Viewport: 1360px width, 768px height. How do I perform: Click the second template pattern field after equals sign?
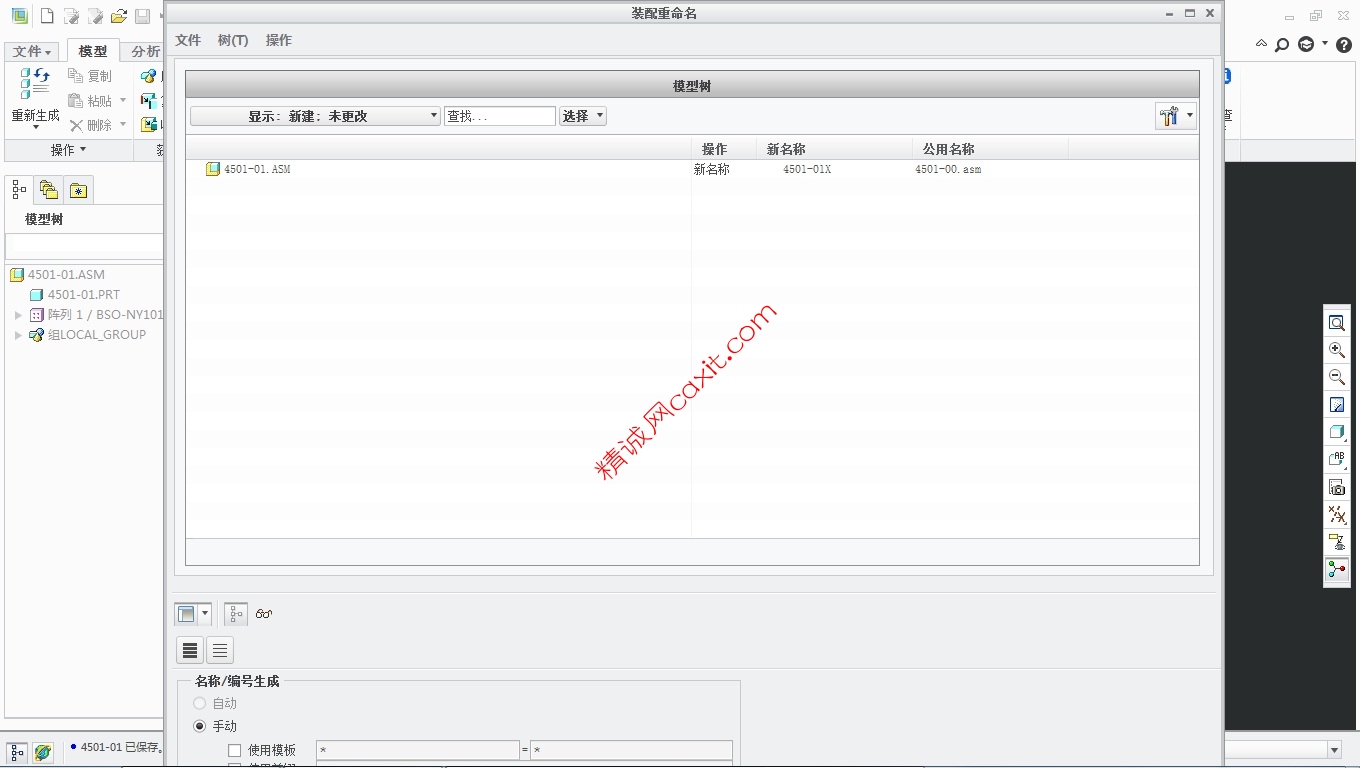[x=631, y=750]
